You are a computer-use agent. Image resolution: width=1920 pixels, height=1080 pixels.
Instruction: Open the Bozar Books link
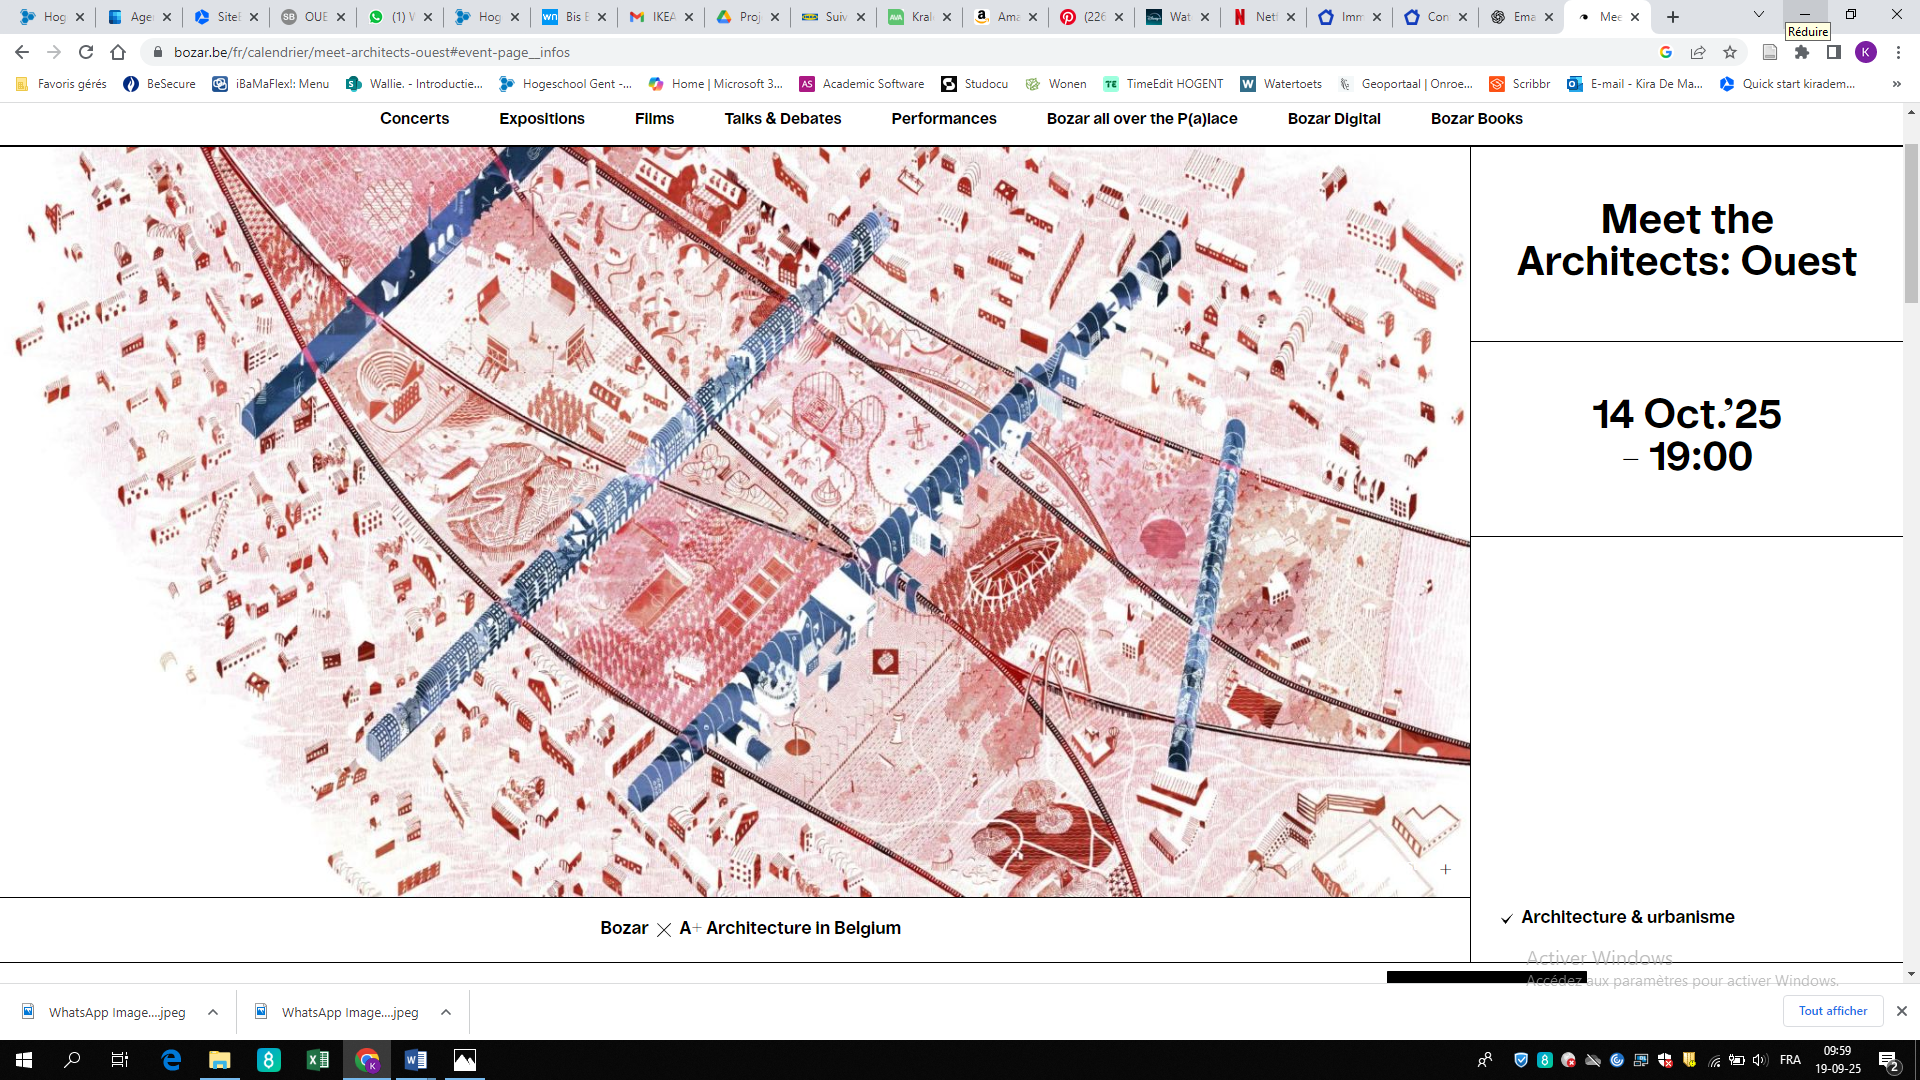point(1476,118)
